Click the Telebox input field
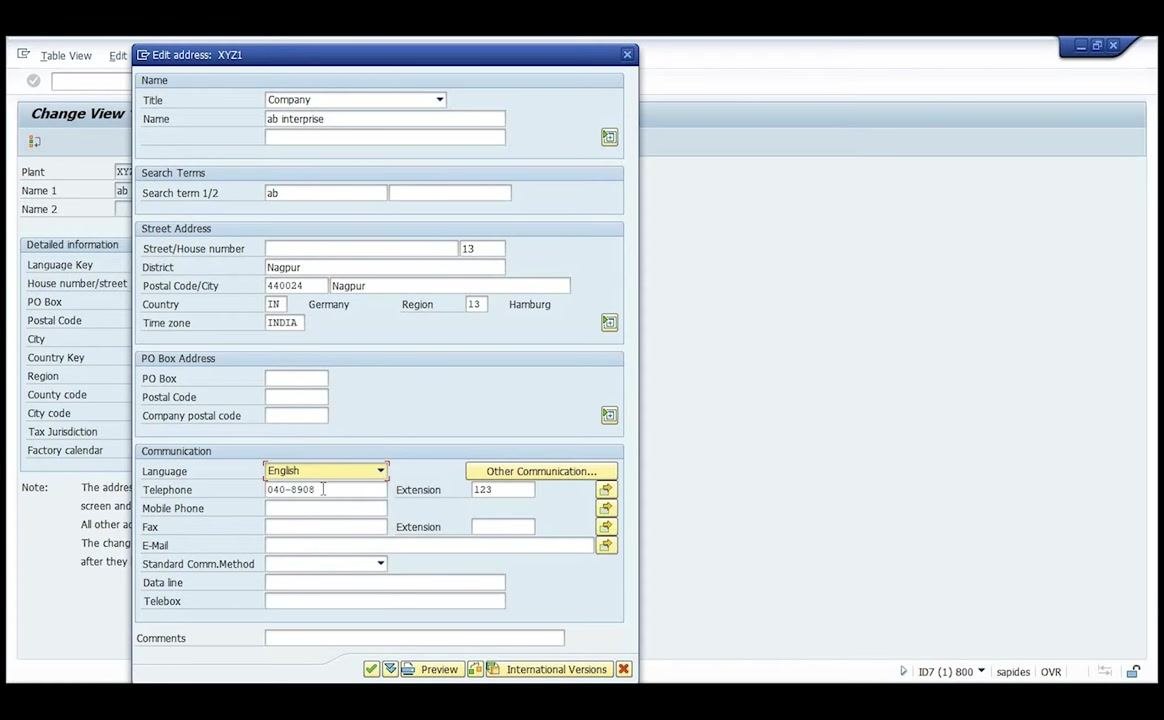 (385, 601)
